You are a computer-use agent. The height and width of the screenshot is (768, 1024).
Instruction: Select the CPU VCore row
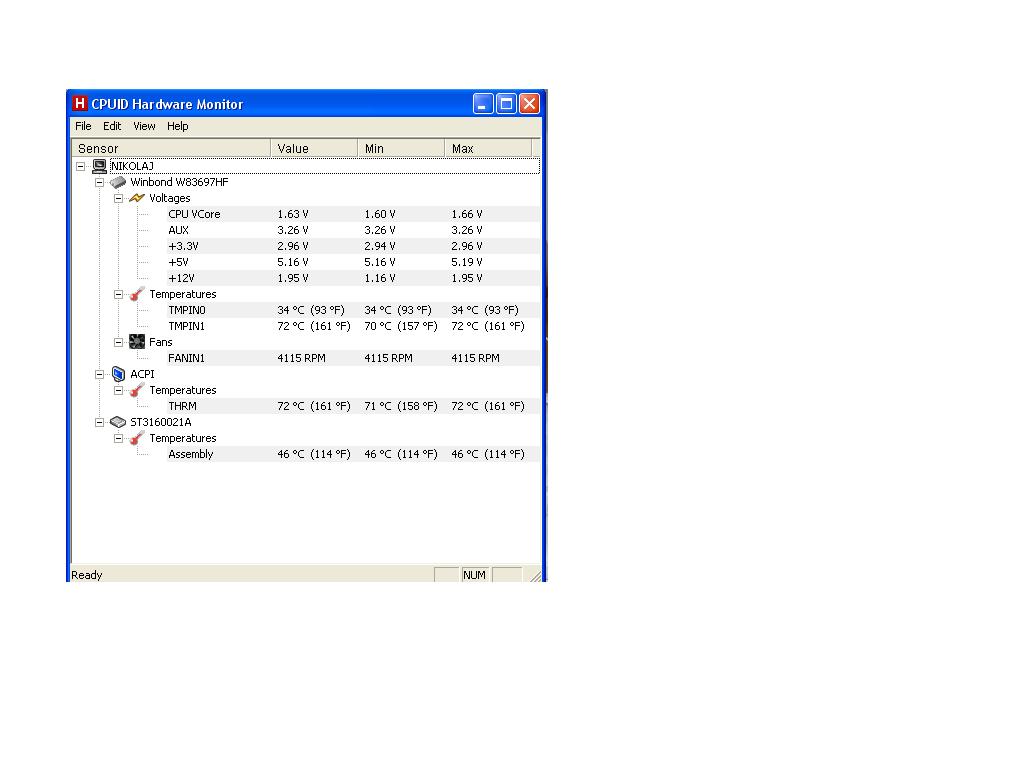353,214
